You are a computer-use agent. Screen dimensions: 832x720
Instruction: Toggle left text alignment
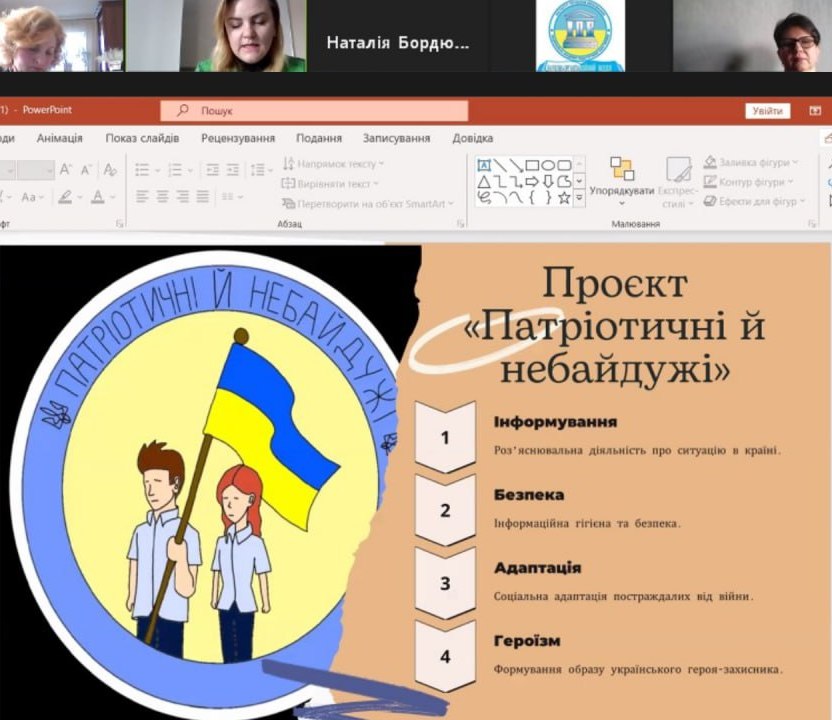tap(143, 198)
